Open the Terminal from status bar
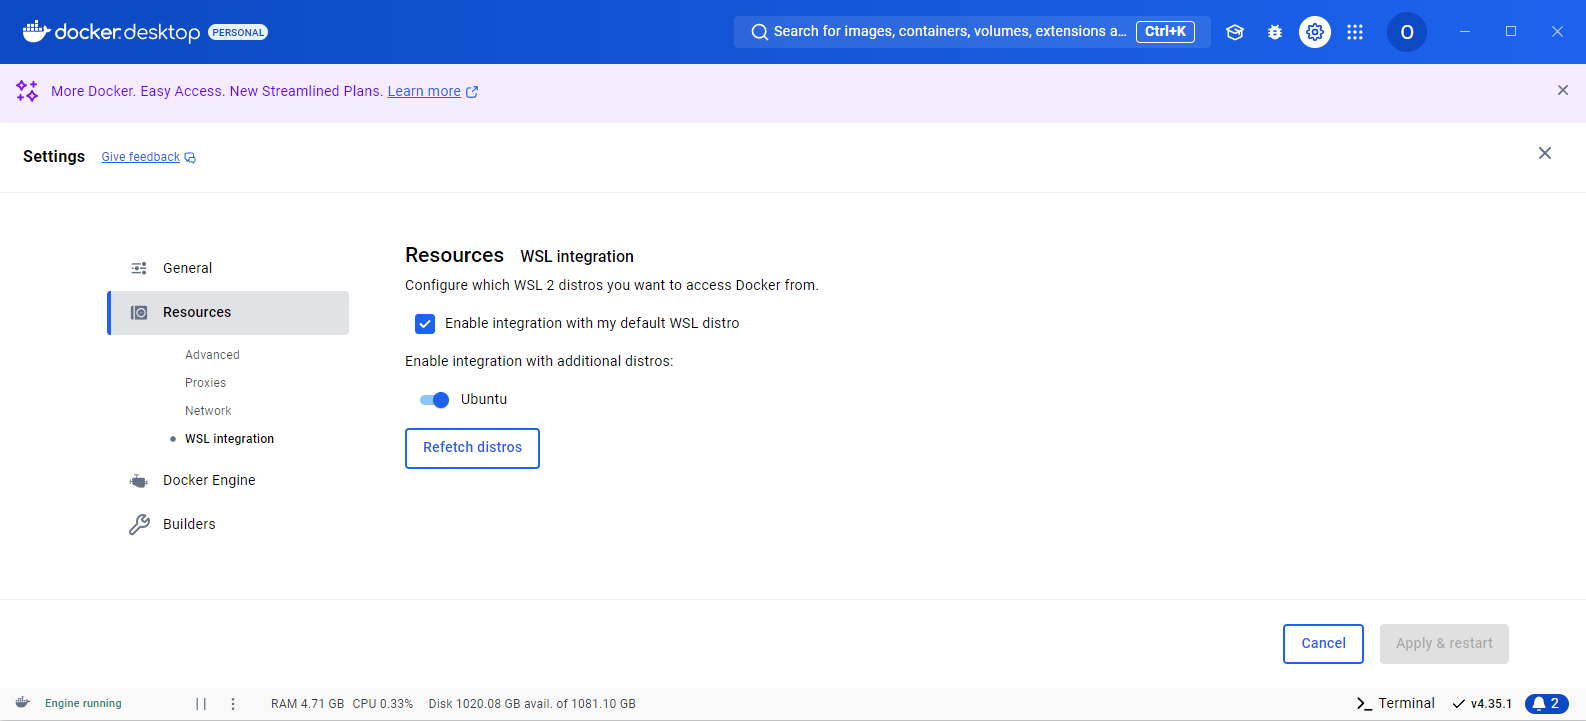 [x=1395, y=703]
